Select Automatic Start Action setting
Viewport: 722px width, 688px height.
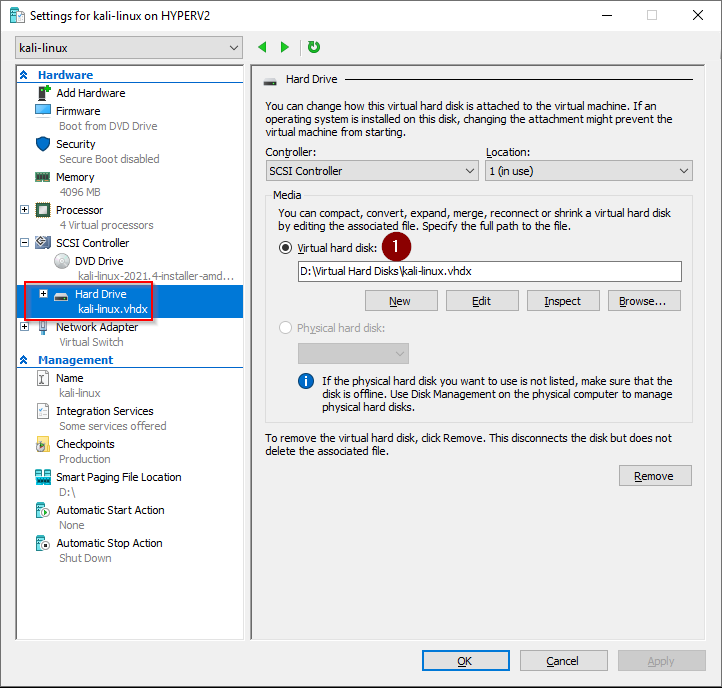tap(110, 510)
